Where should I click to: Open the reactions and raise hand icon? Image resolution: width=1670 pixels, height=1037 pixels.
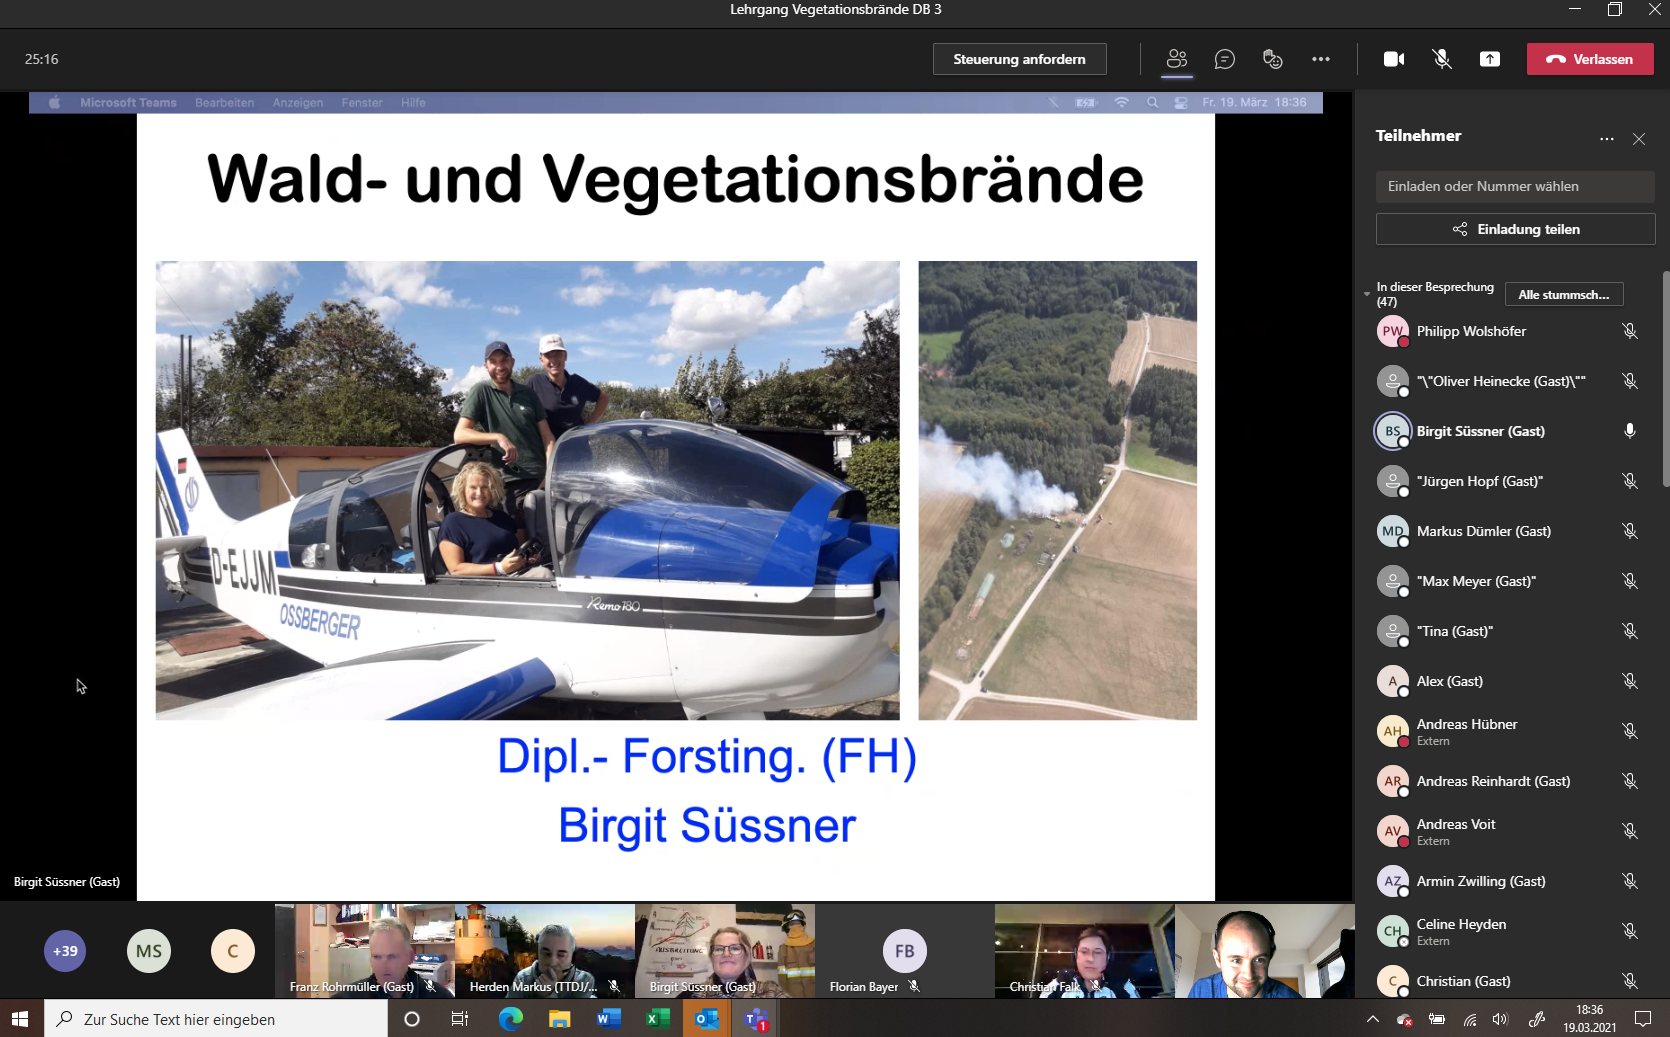pos(1273,59)
